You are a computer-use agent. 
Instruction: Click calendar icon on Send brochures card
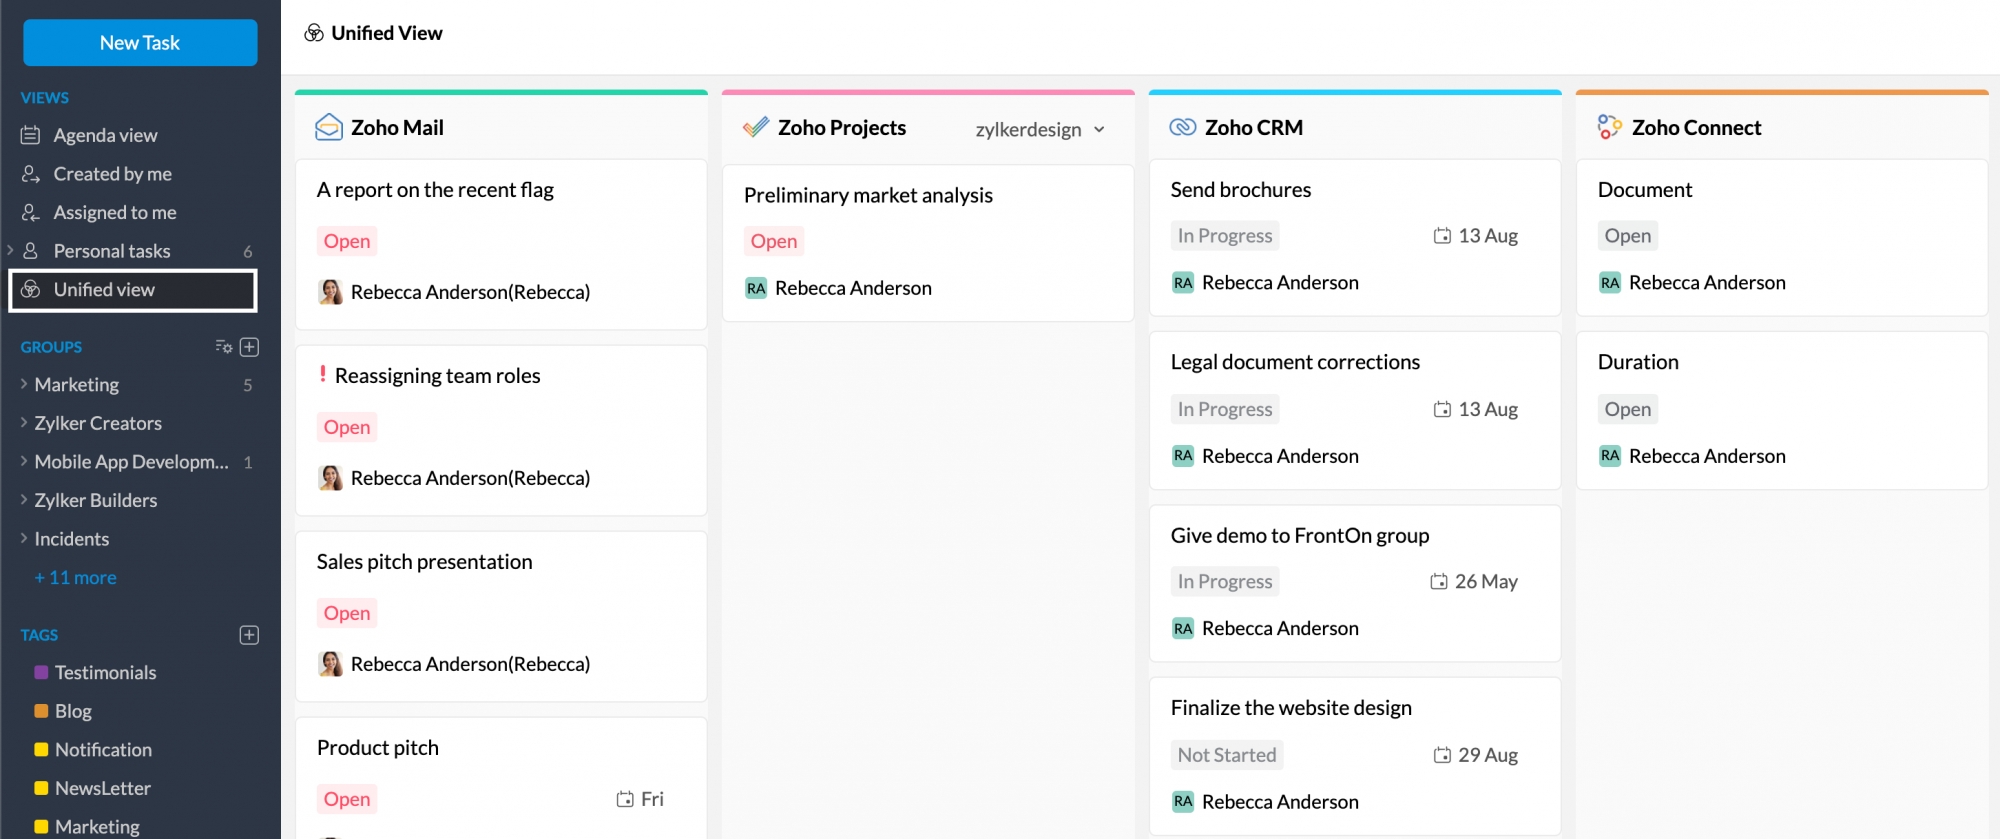[x=1442, y=236]
